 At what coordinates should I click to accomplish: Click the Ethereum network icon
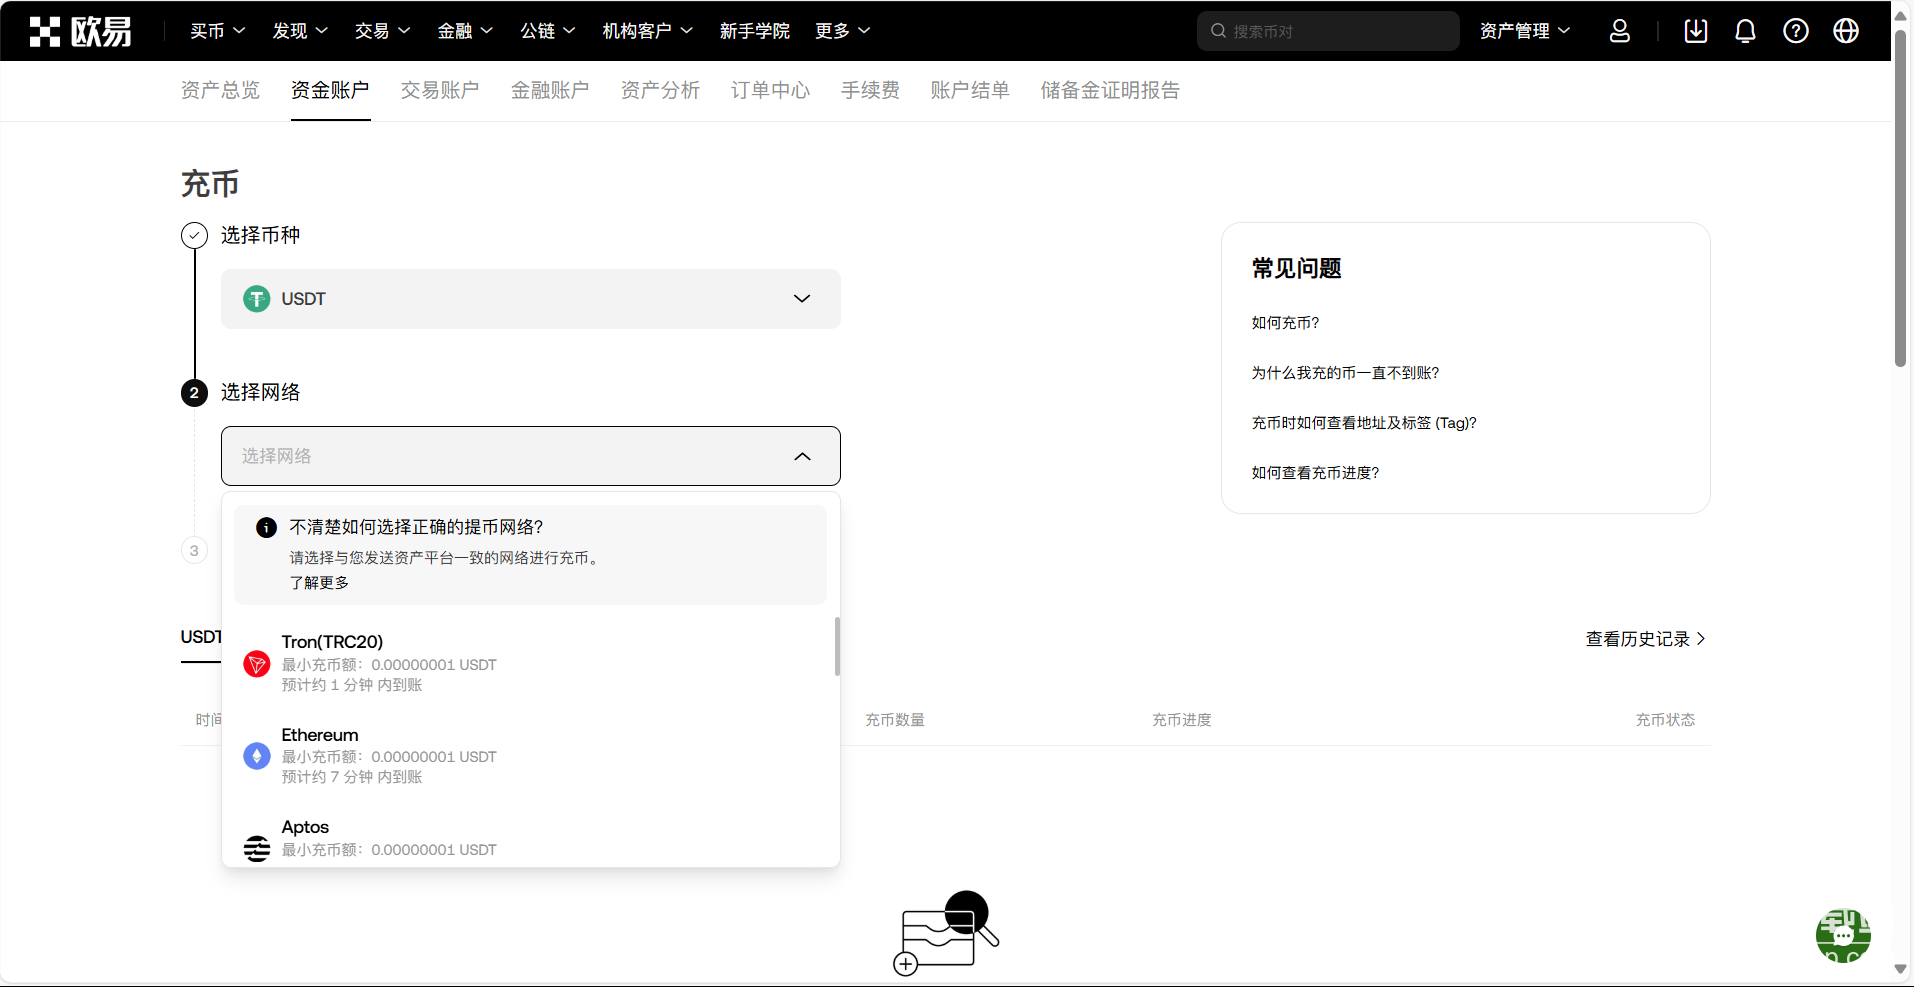pyautogui.click(x=257, y=756)
